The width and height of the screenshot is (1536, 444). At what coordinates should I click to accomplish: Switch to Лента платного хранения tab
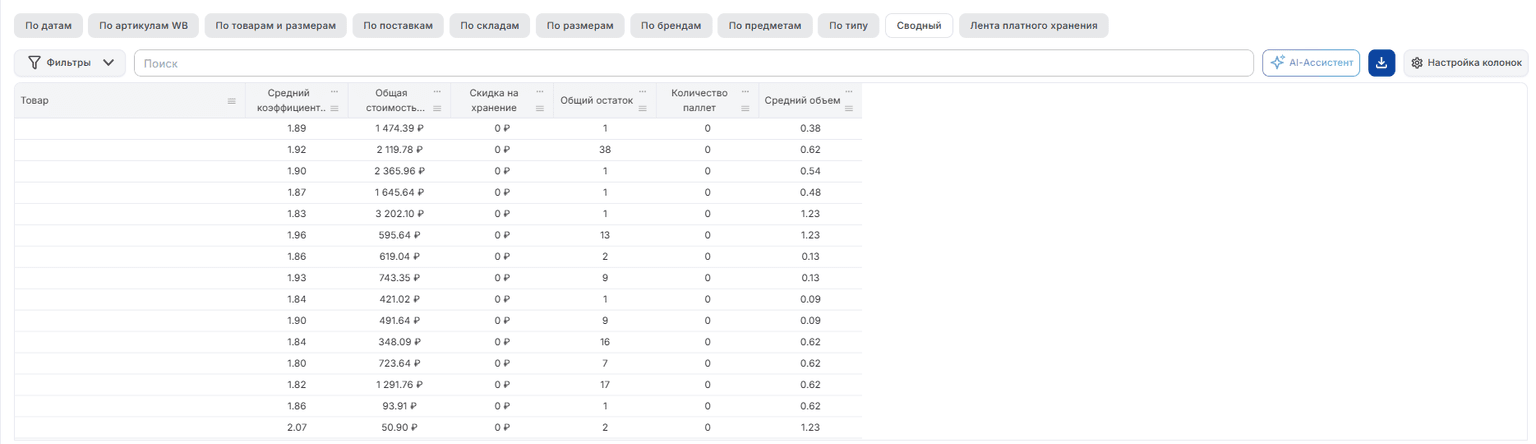click(x=1033, y=26)
